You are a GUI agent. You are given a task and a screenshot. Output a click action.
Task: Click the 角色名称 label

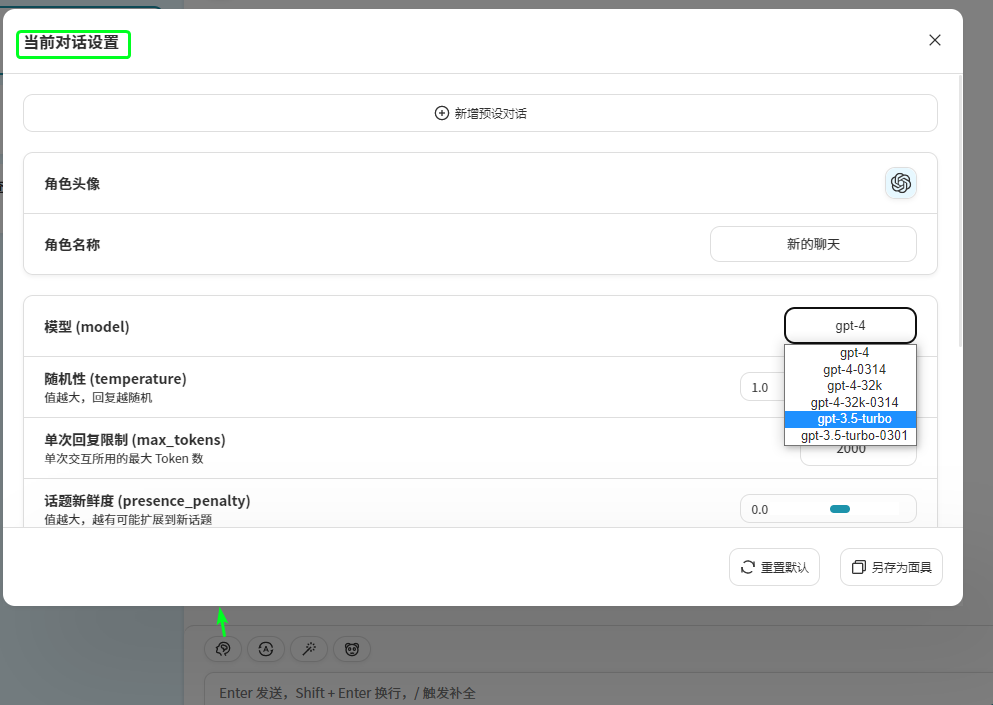pyautogui.click(x=72, y=245)
